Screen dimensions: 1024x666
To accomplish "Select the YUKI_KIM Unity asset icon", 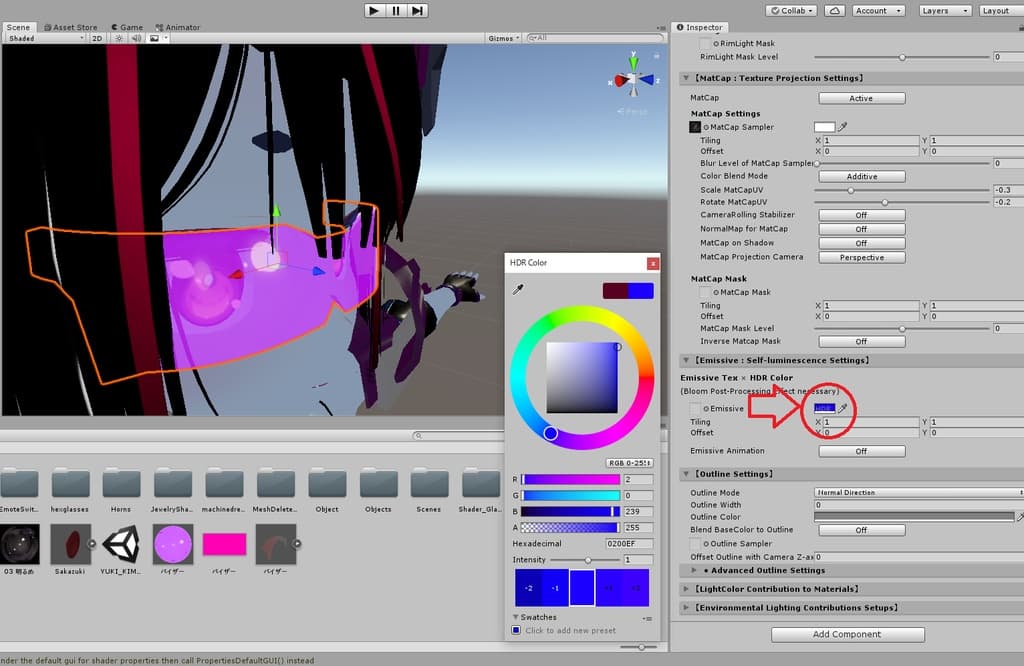I will coord(121,545).
